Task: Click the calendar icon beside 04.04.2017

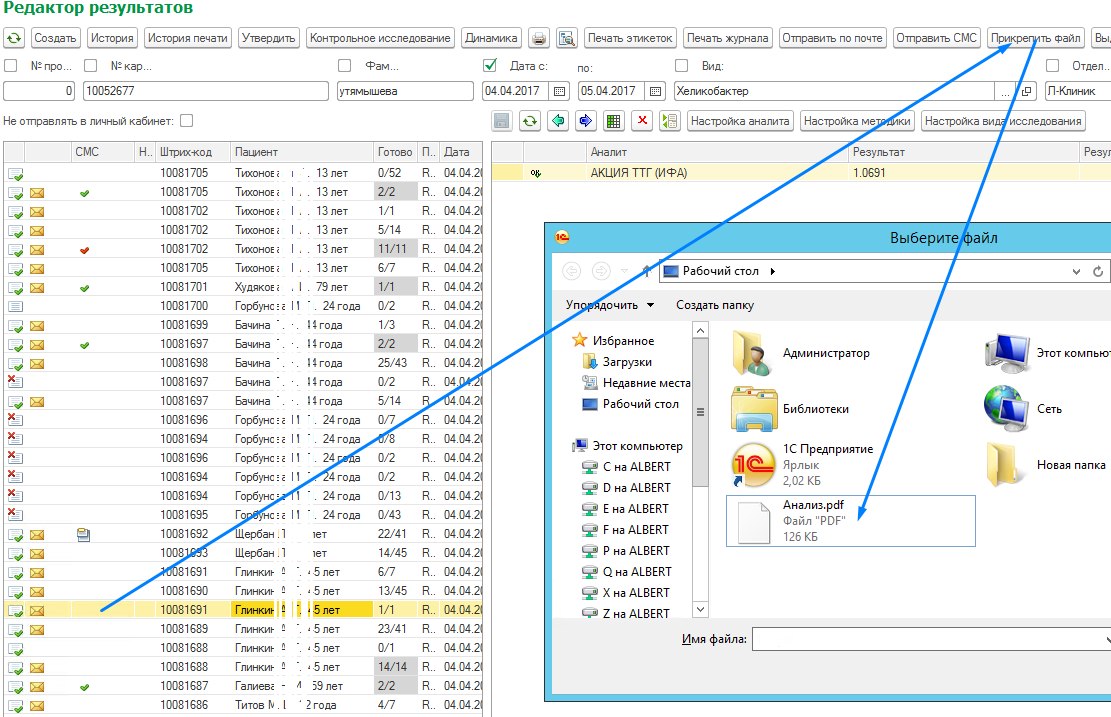Action: [559, 91]
